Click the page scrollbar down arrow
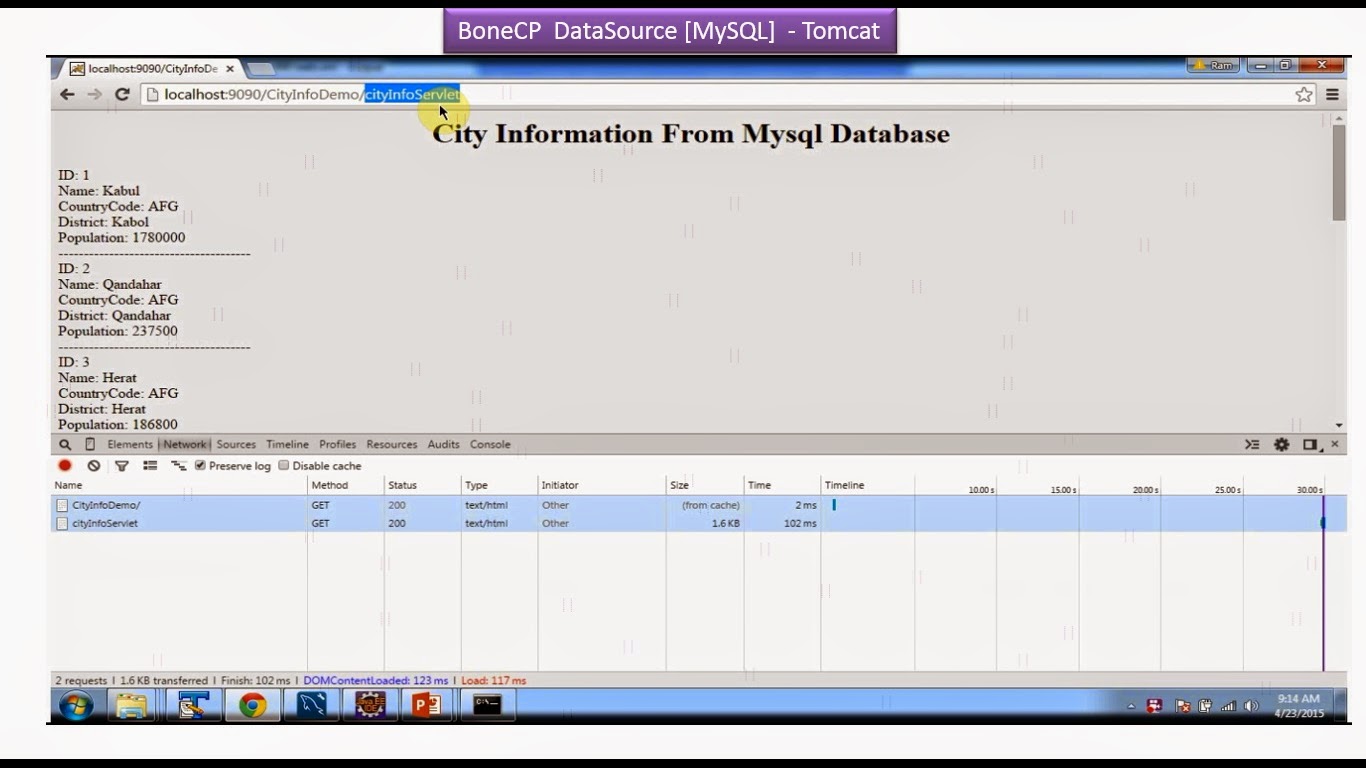 coord(1339,425)
